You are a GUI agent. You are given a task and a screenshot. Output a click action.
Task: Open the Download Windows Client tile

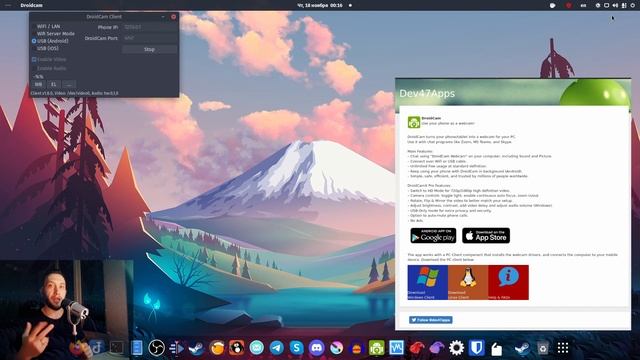[x=427, y=282]
